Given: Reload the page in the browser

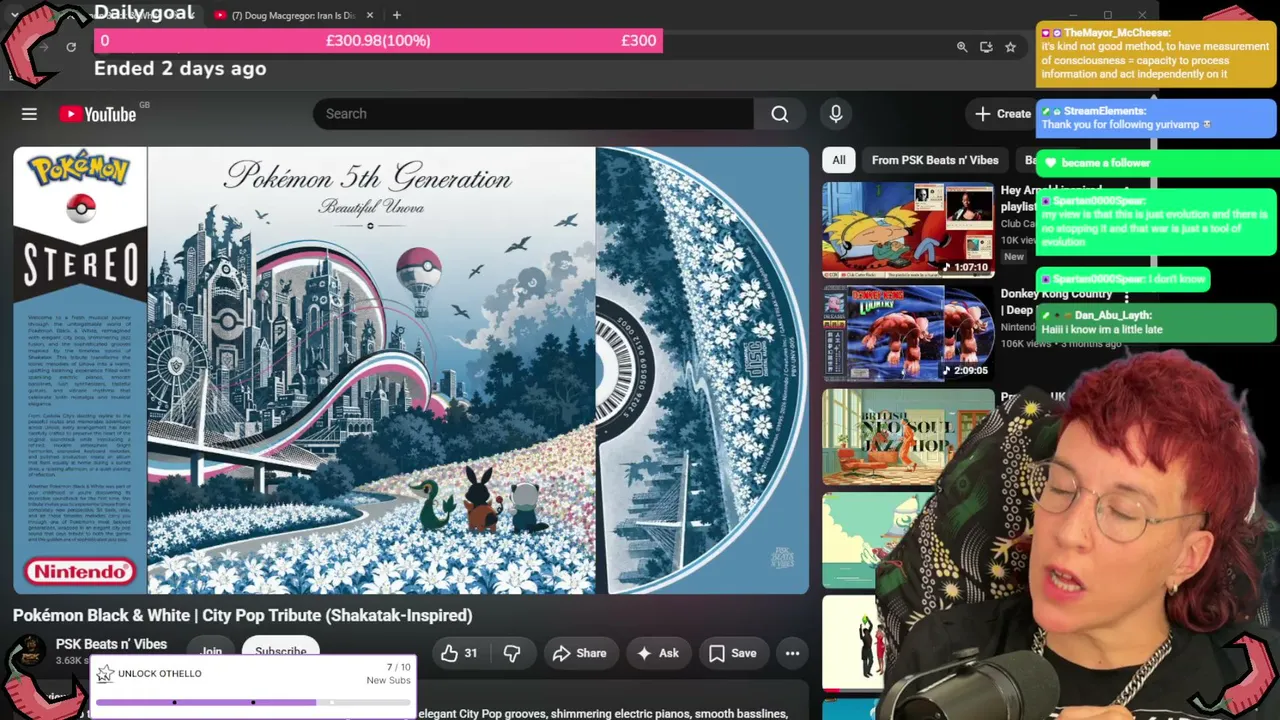Looking at the screenshot, I should pyautogui.click(x=71, y=47).
